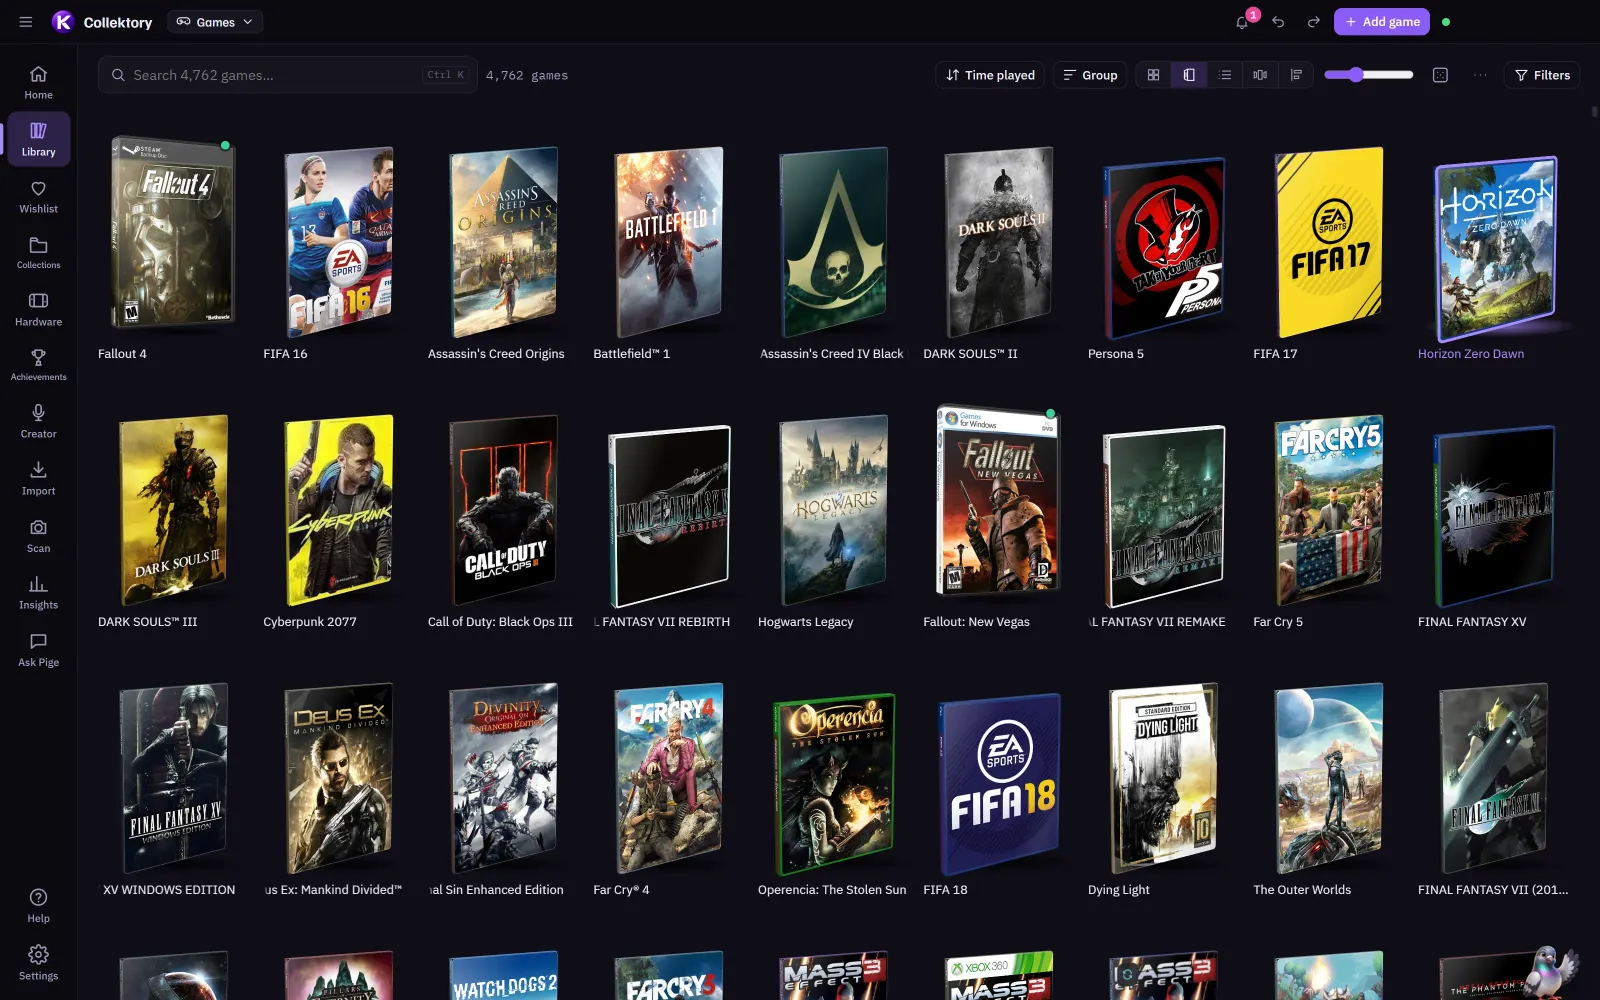The height and width of the screenshot is (1000, 1600).
Task: Focus the Search 4,762 games field
Action: tap(288, 75)
